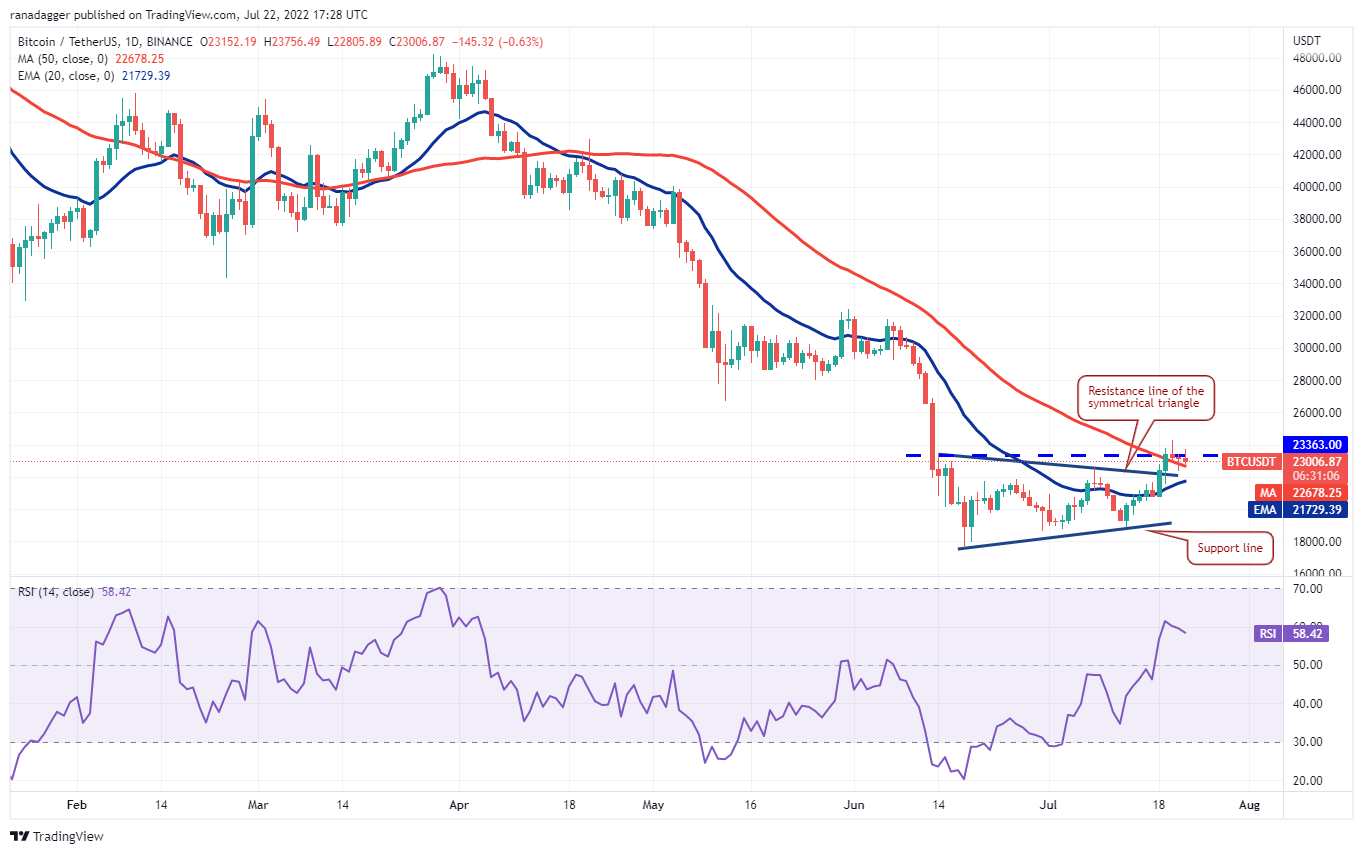Click the Jun date axis label
Screen dimensions: 1363x854
pyautogui.click(x=853, y=803)
